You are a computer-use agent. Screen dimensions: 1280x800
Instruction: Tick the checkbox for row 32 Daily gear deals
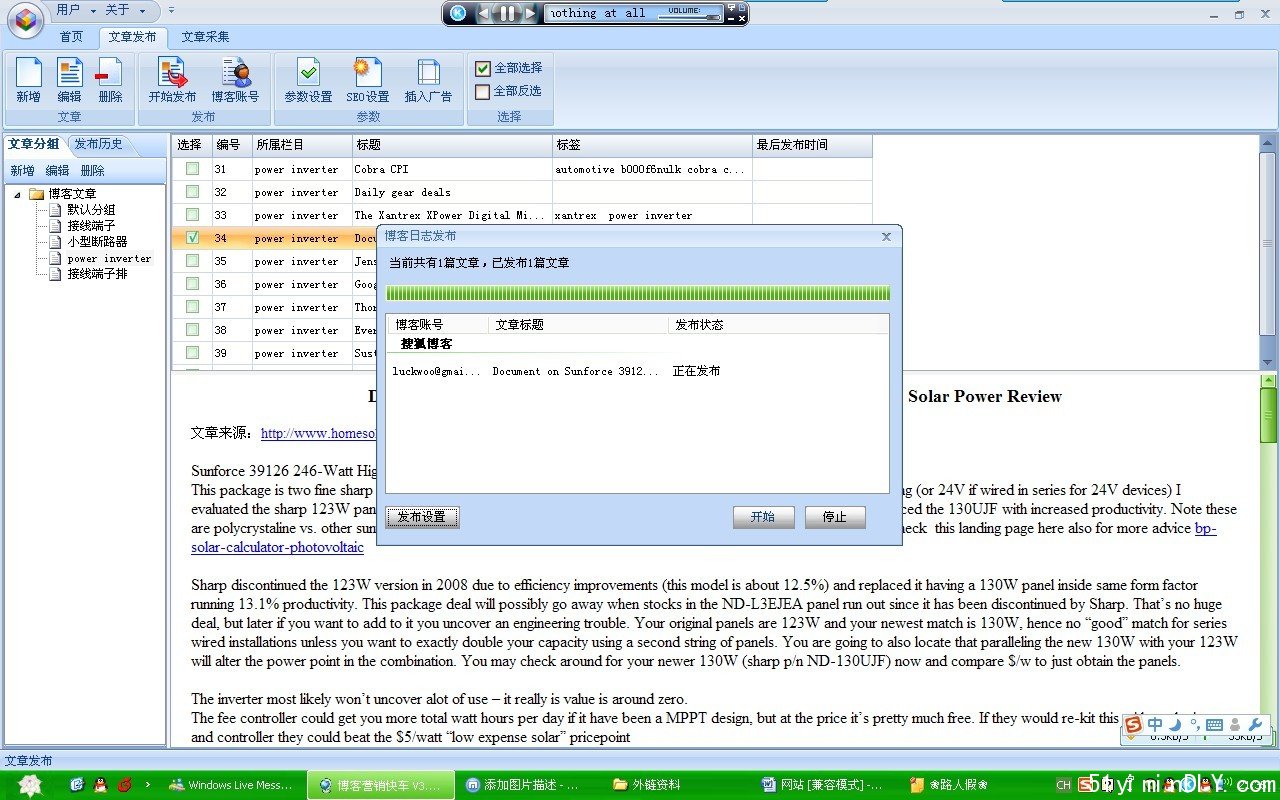click(x=192, y=192)
